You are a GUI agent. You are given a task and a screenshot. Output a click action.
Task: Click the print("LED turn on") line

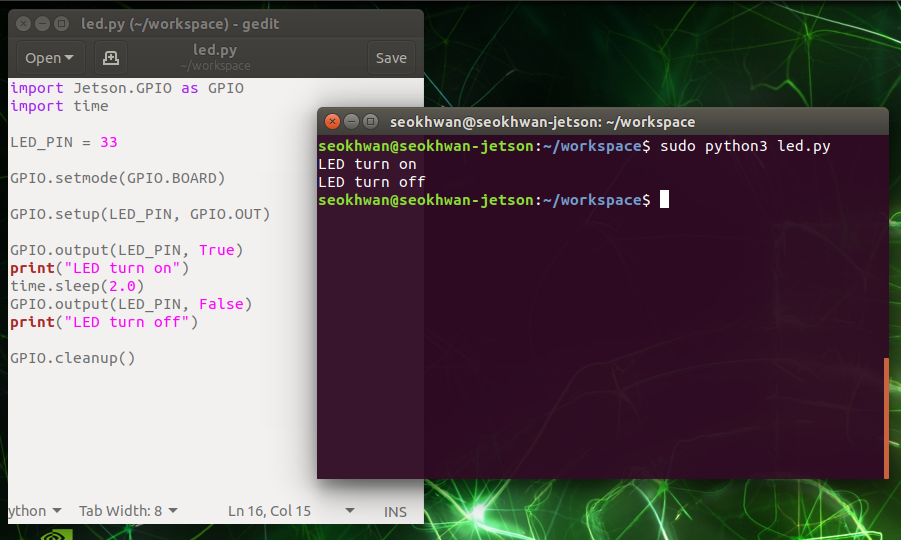tap(99, 268)
